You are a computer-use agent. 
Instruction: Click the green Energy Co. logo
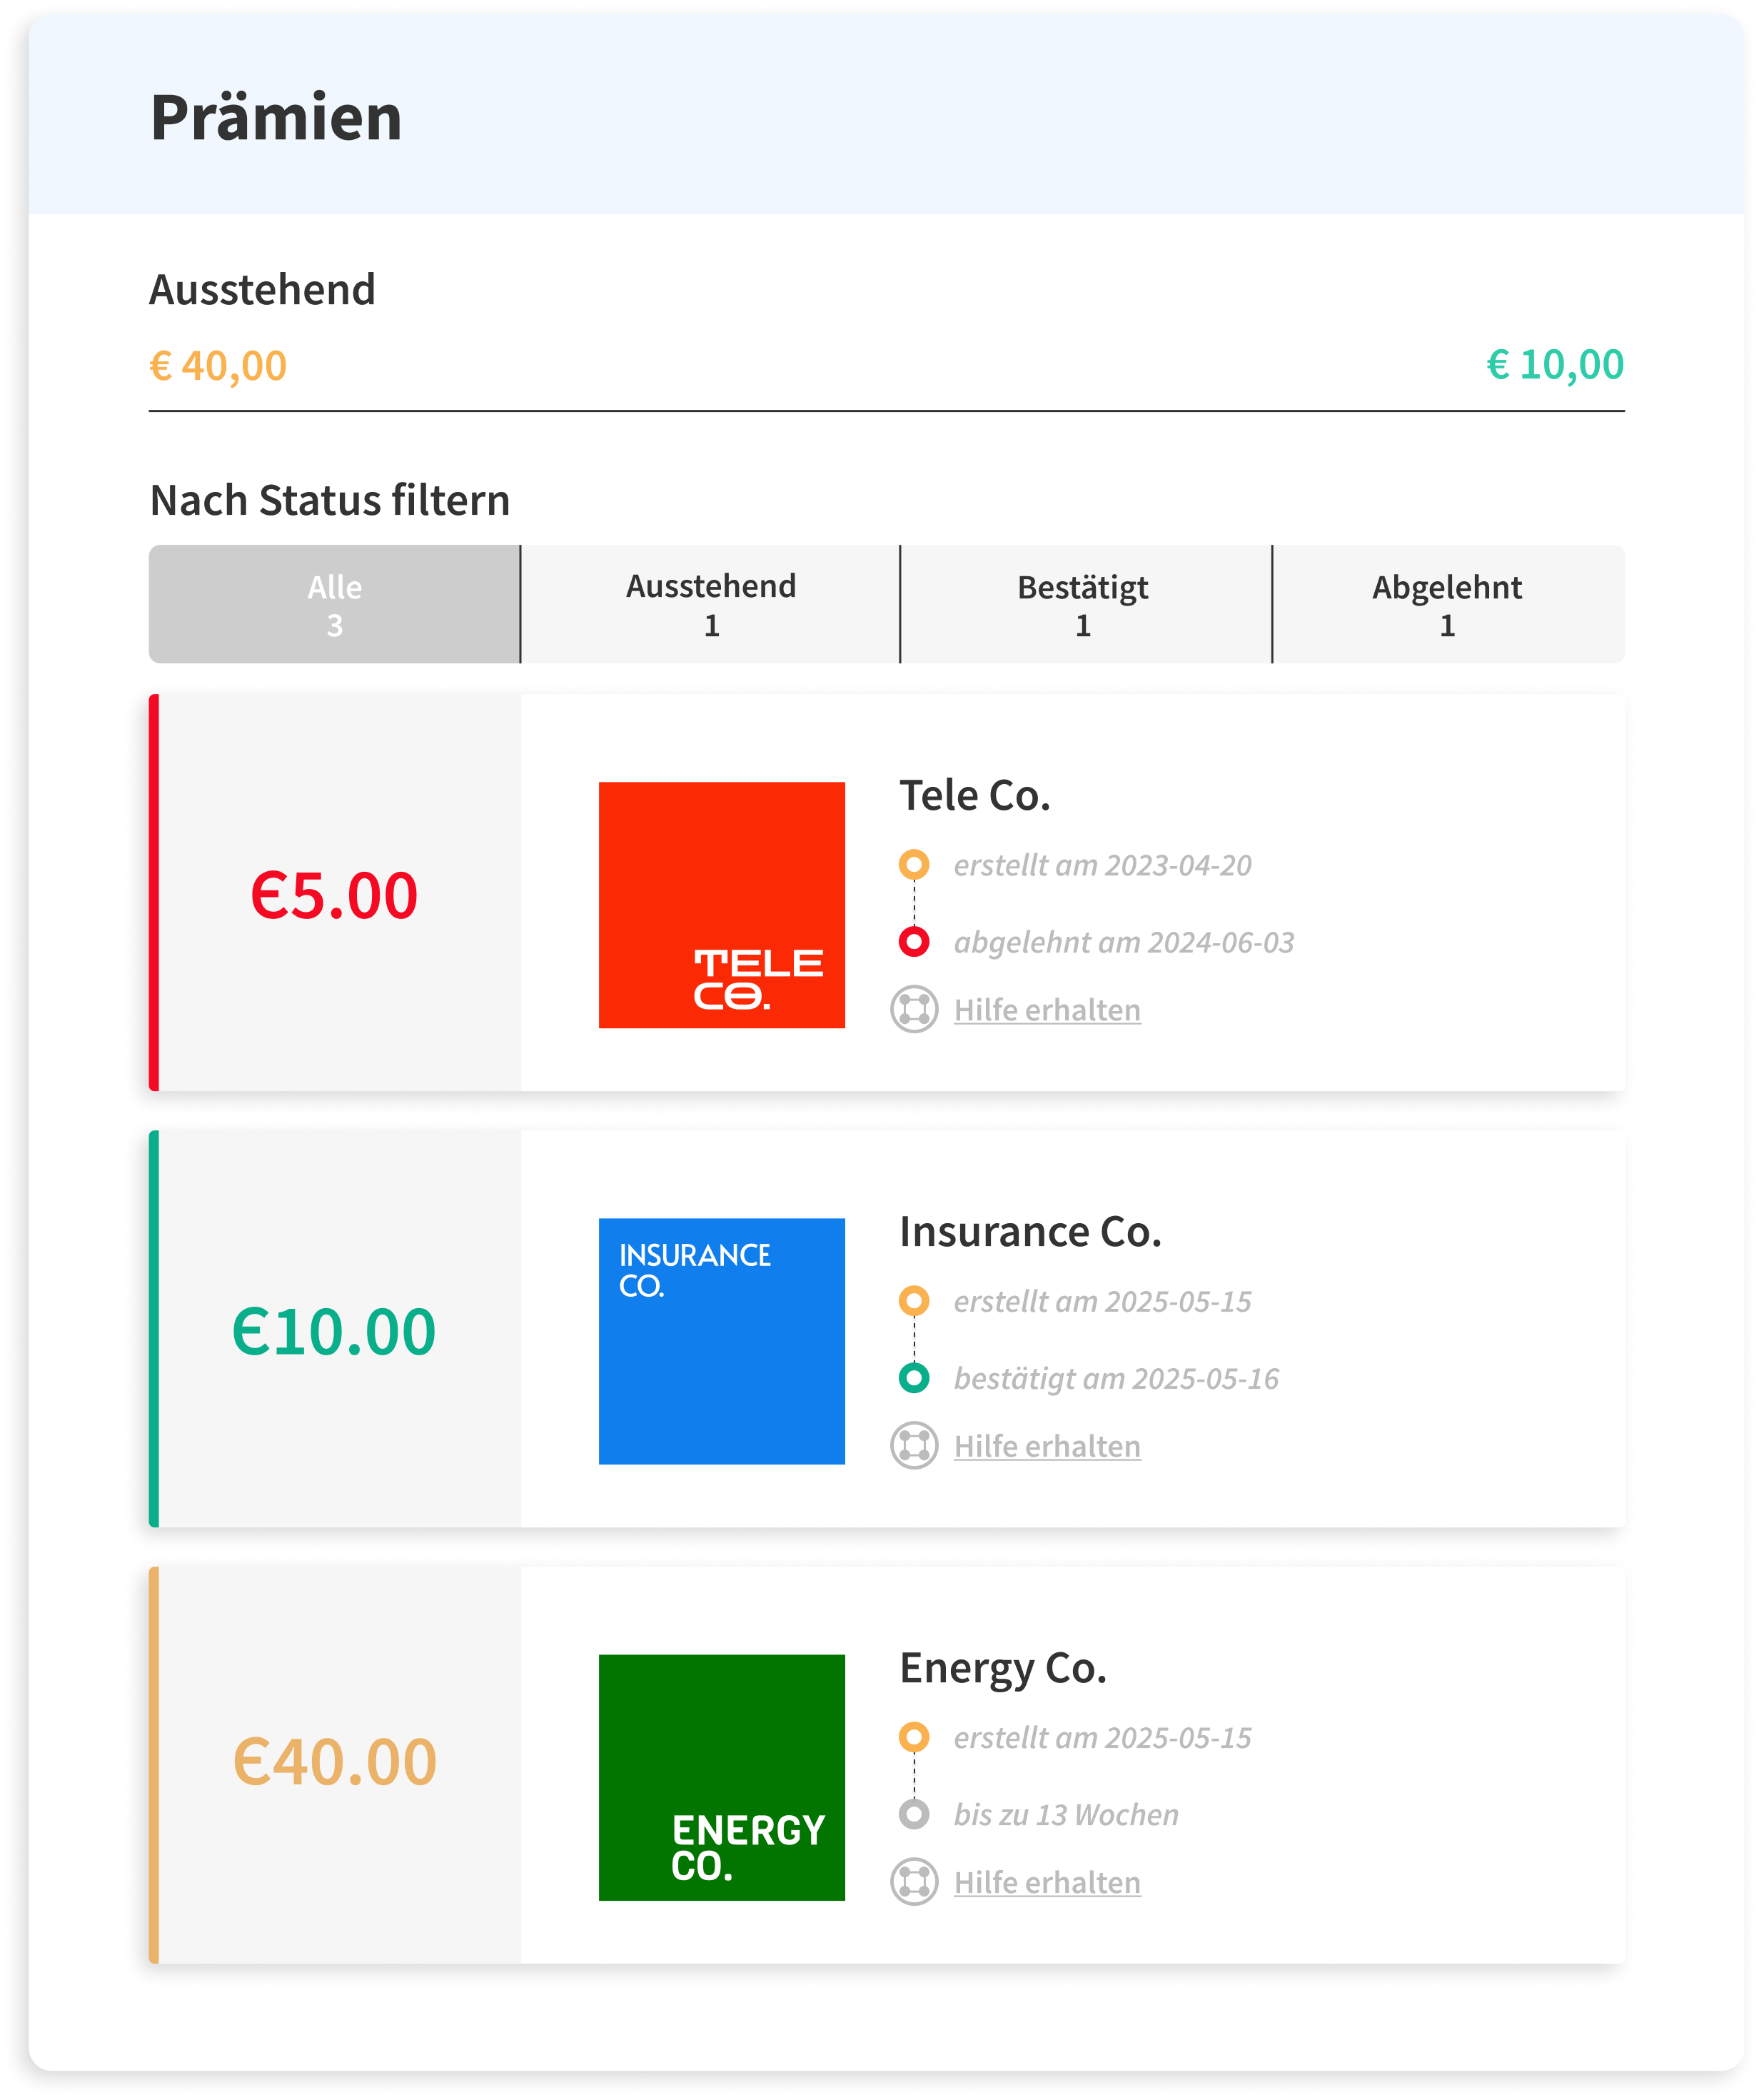722,1777
